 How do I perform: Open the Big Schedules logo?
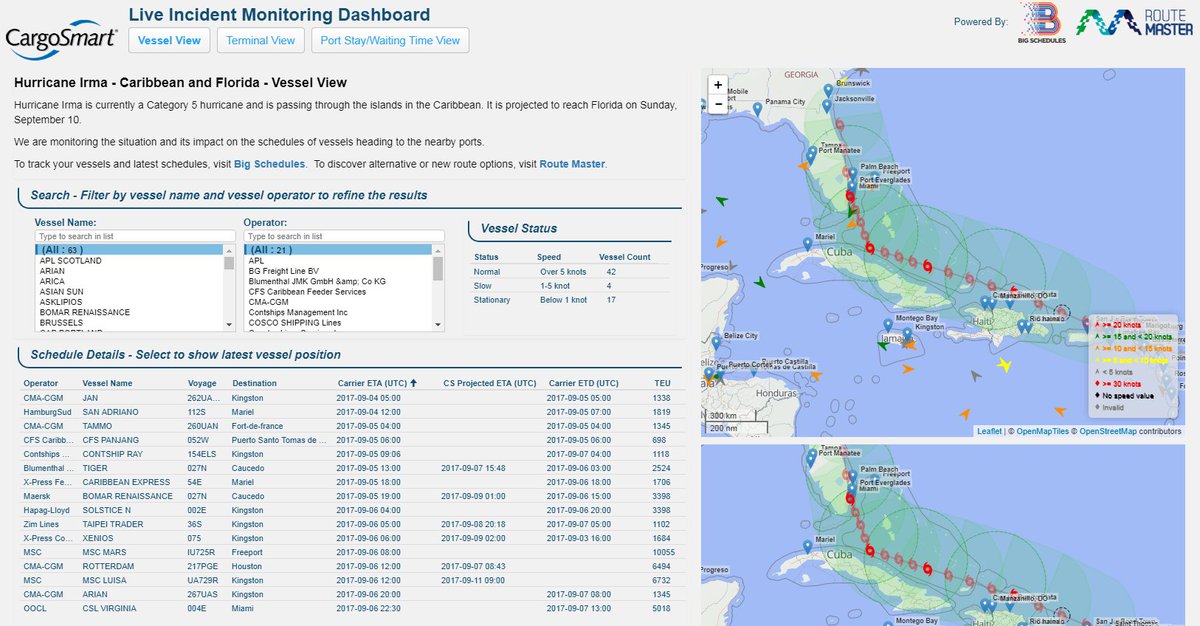pos(1041,24)
